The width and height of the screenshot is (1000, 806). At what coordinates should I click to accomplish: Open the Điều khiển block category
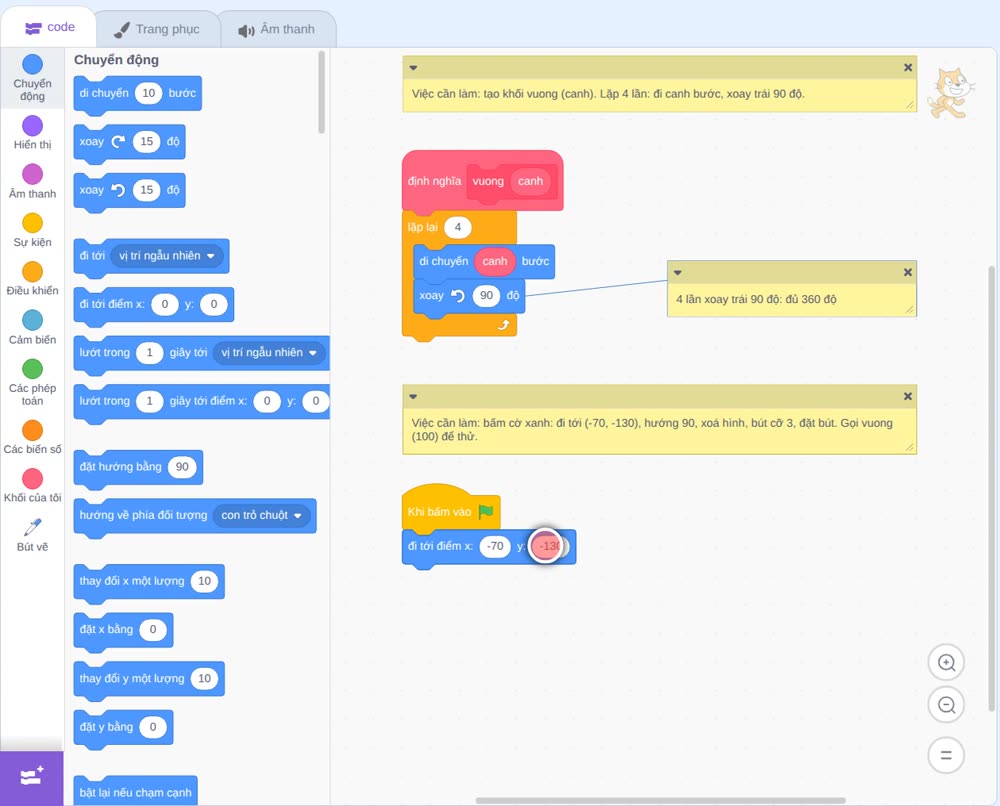point(33,279)
